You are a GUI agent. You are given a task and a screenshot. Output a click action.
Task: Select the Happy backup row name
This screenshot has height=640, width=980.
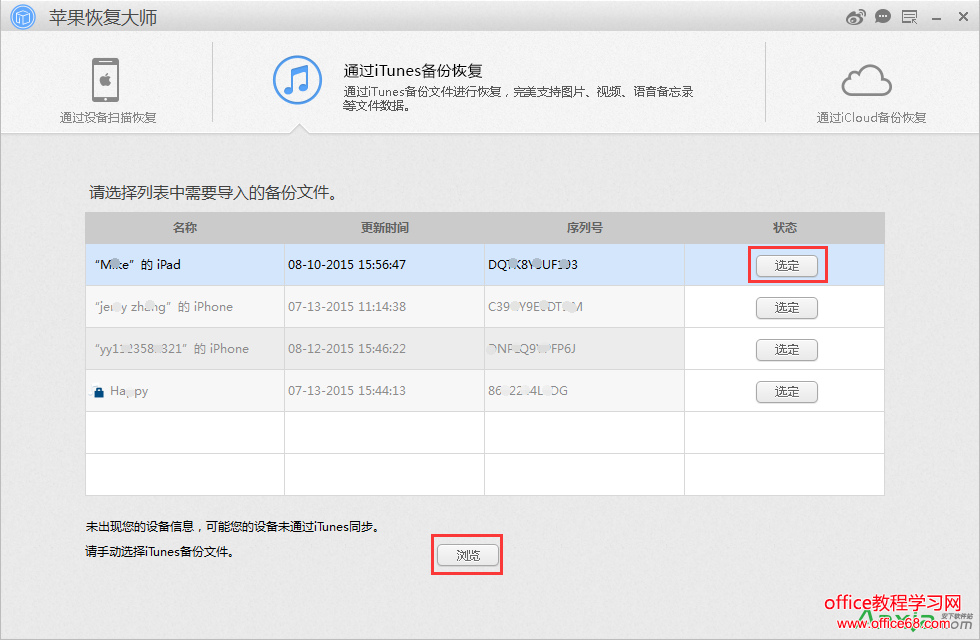(129, 391)
